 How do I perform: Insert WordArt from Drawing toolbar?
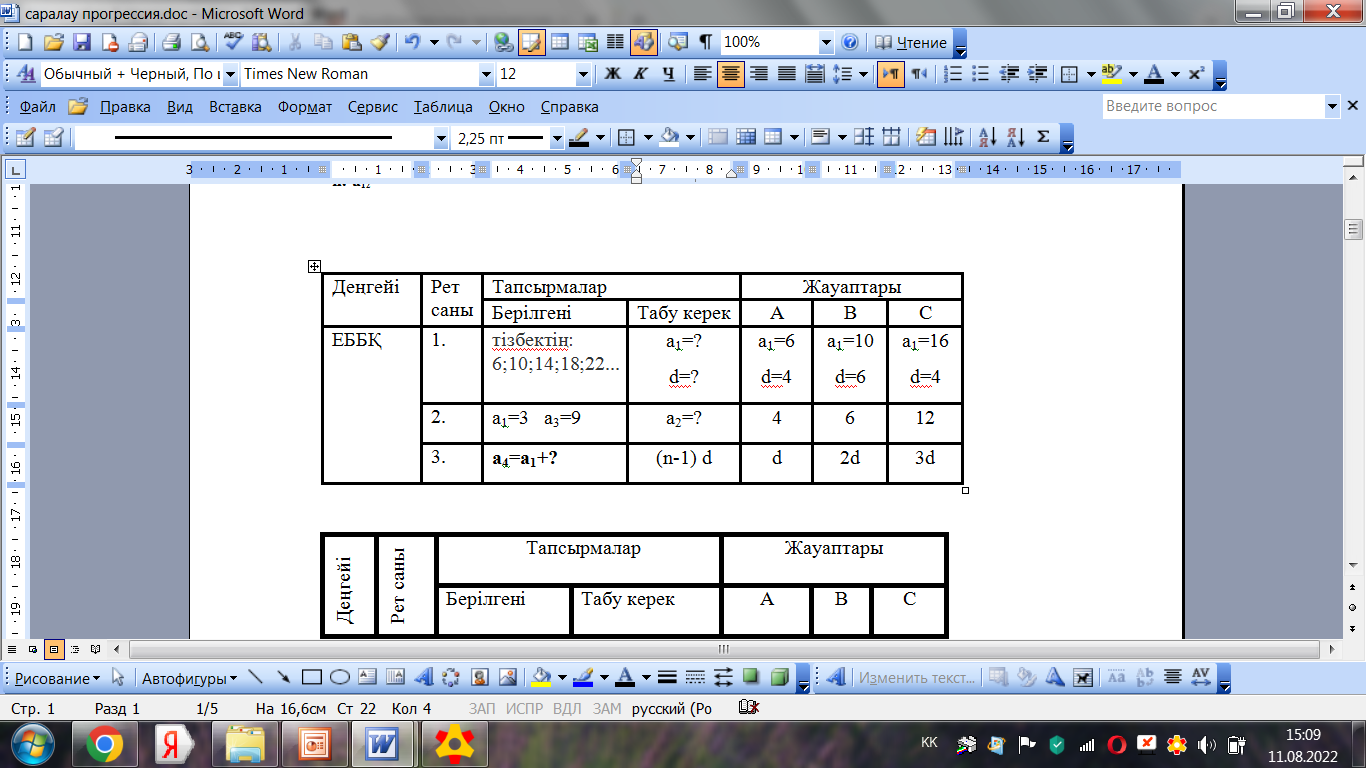(423, 678)
